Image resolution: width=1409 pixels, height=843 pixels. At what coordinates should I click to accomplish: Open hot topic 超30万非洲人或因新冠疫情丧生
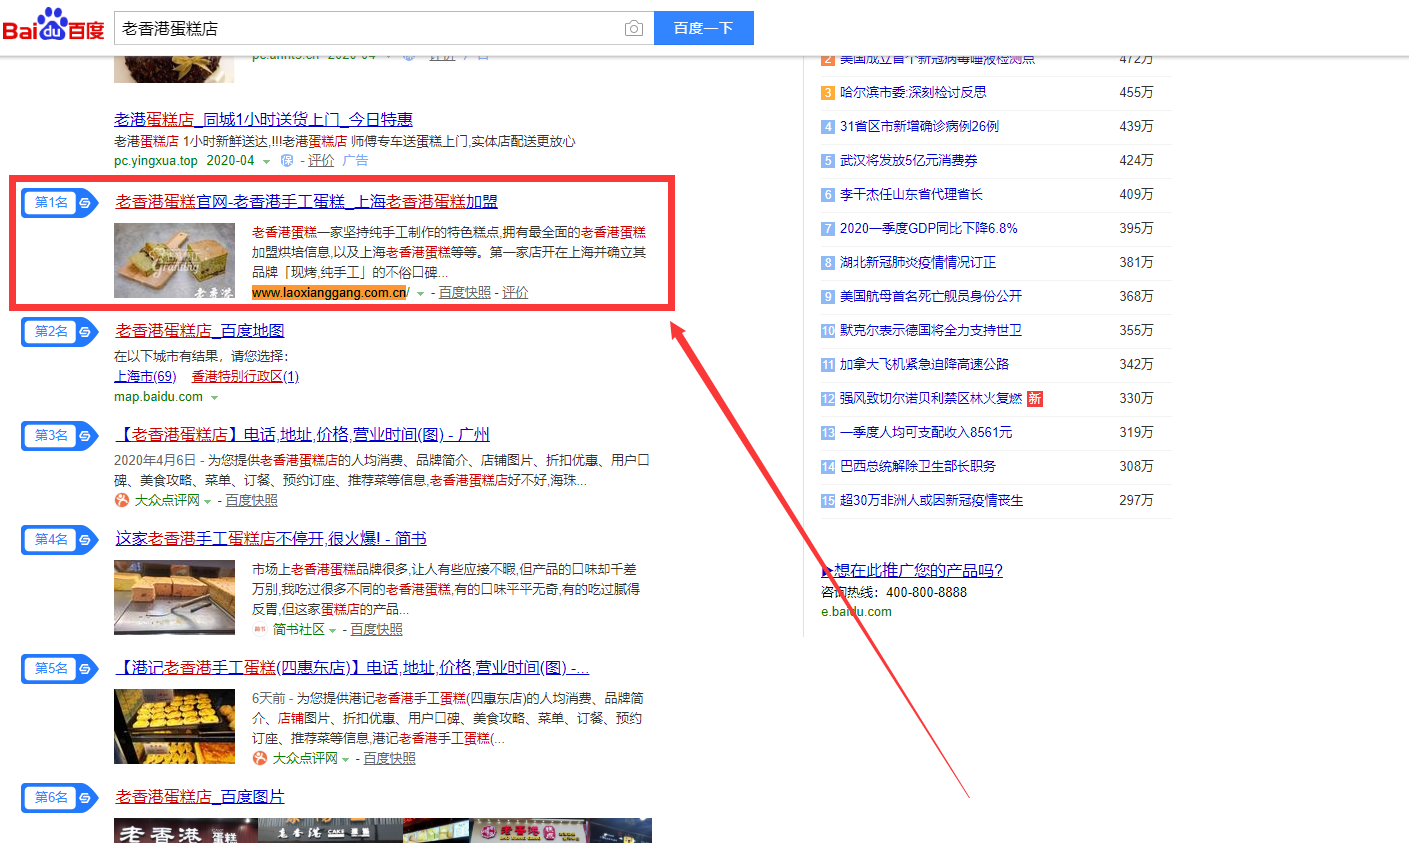point(932,500)
